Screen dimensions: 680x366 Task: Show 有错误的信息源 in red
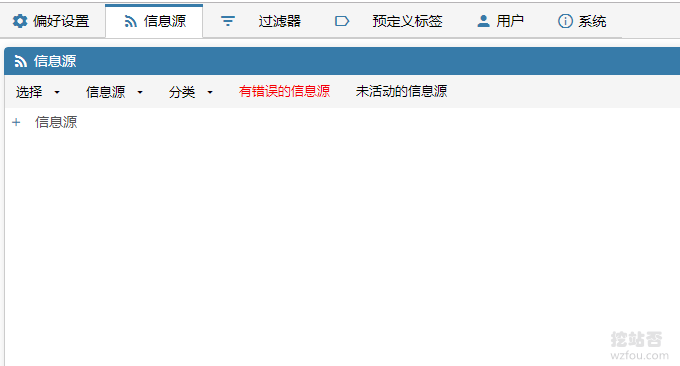tap(284, 91)
